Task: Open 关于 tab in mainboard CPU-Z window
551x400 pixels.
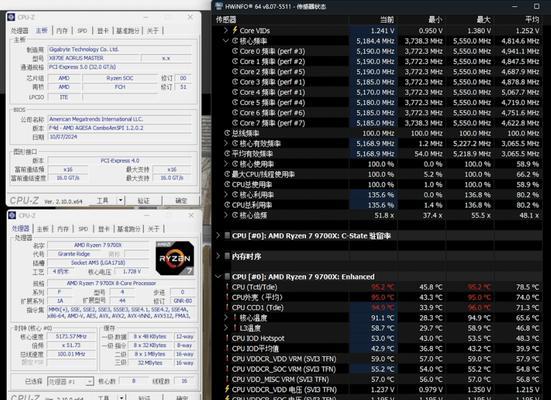Action: [153, 31]
